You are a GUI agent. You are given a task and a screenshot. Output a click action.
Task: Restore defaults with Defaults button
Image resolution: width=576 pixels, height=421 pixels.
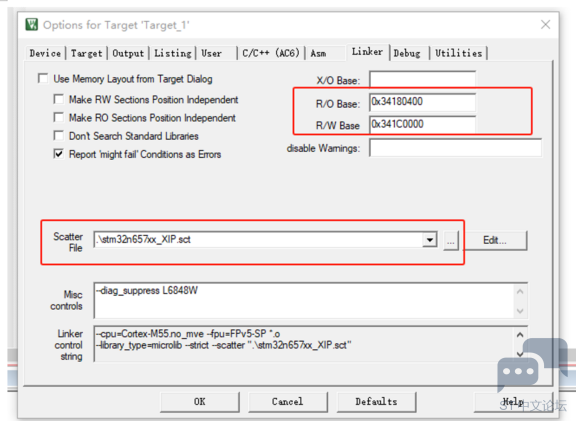(x=376, y=402)
